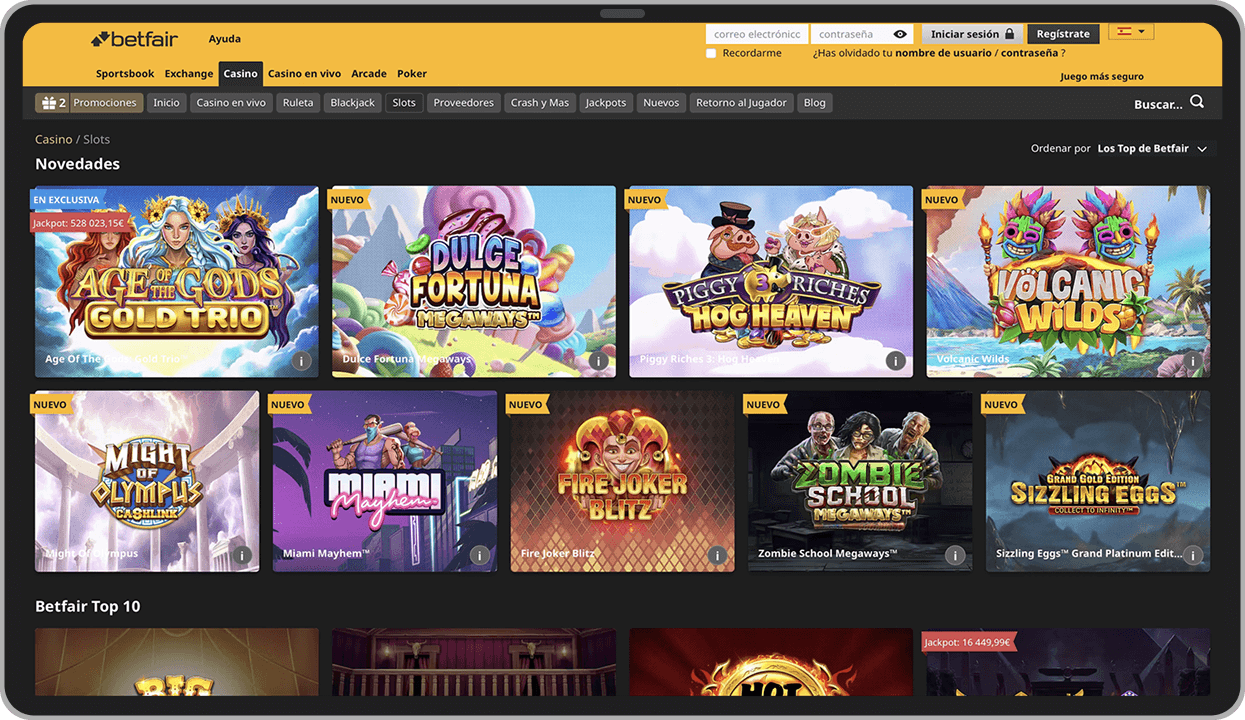The height and width of the screenshot is (720, 1245).
Task: Enable the Recordarme checkbox
Action: [x=711, y=53]
